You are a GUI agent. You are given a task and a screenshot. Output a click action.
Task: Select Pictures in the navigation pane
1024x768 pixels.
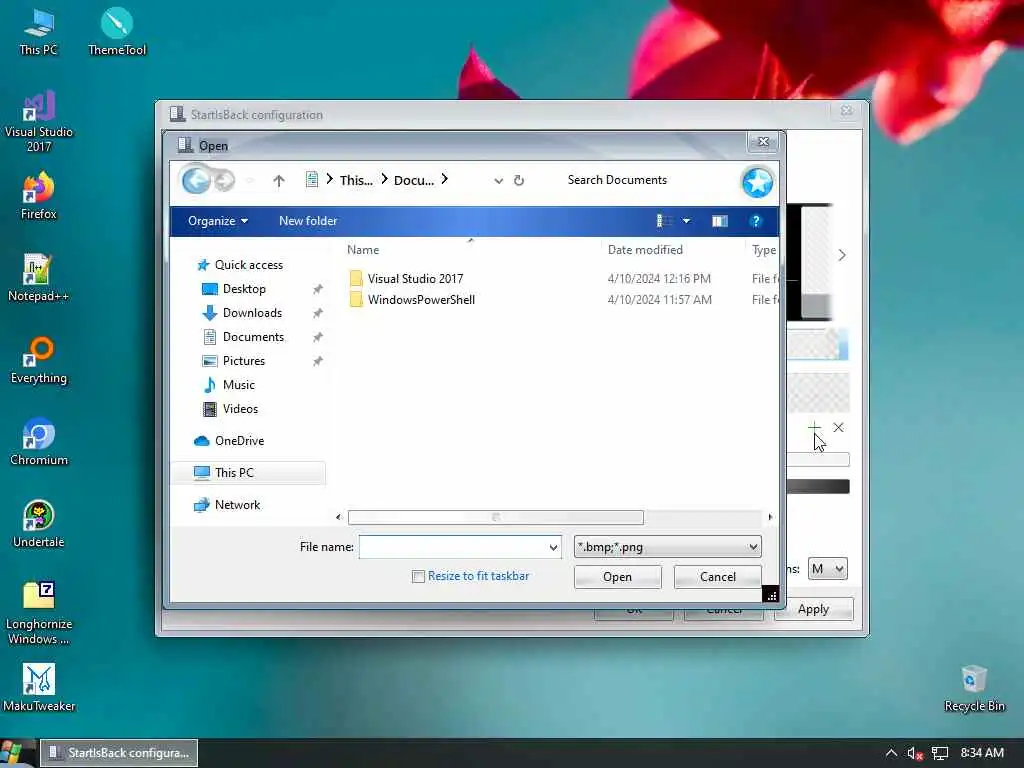click(x=233, y=361)
